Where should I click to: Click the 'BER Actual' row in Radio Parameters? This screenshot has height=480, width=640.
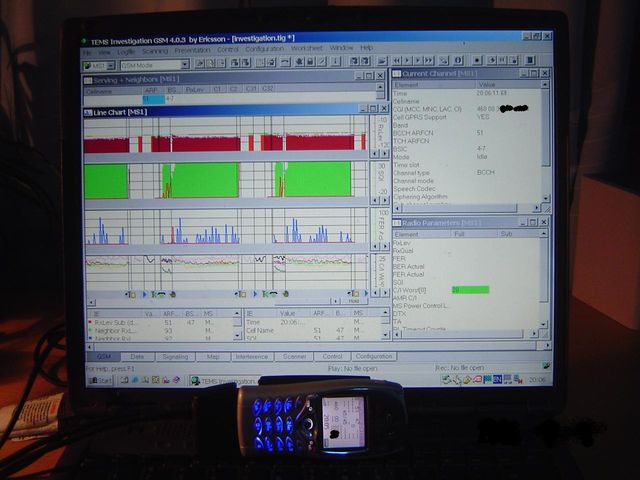(x=466, y=267)
